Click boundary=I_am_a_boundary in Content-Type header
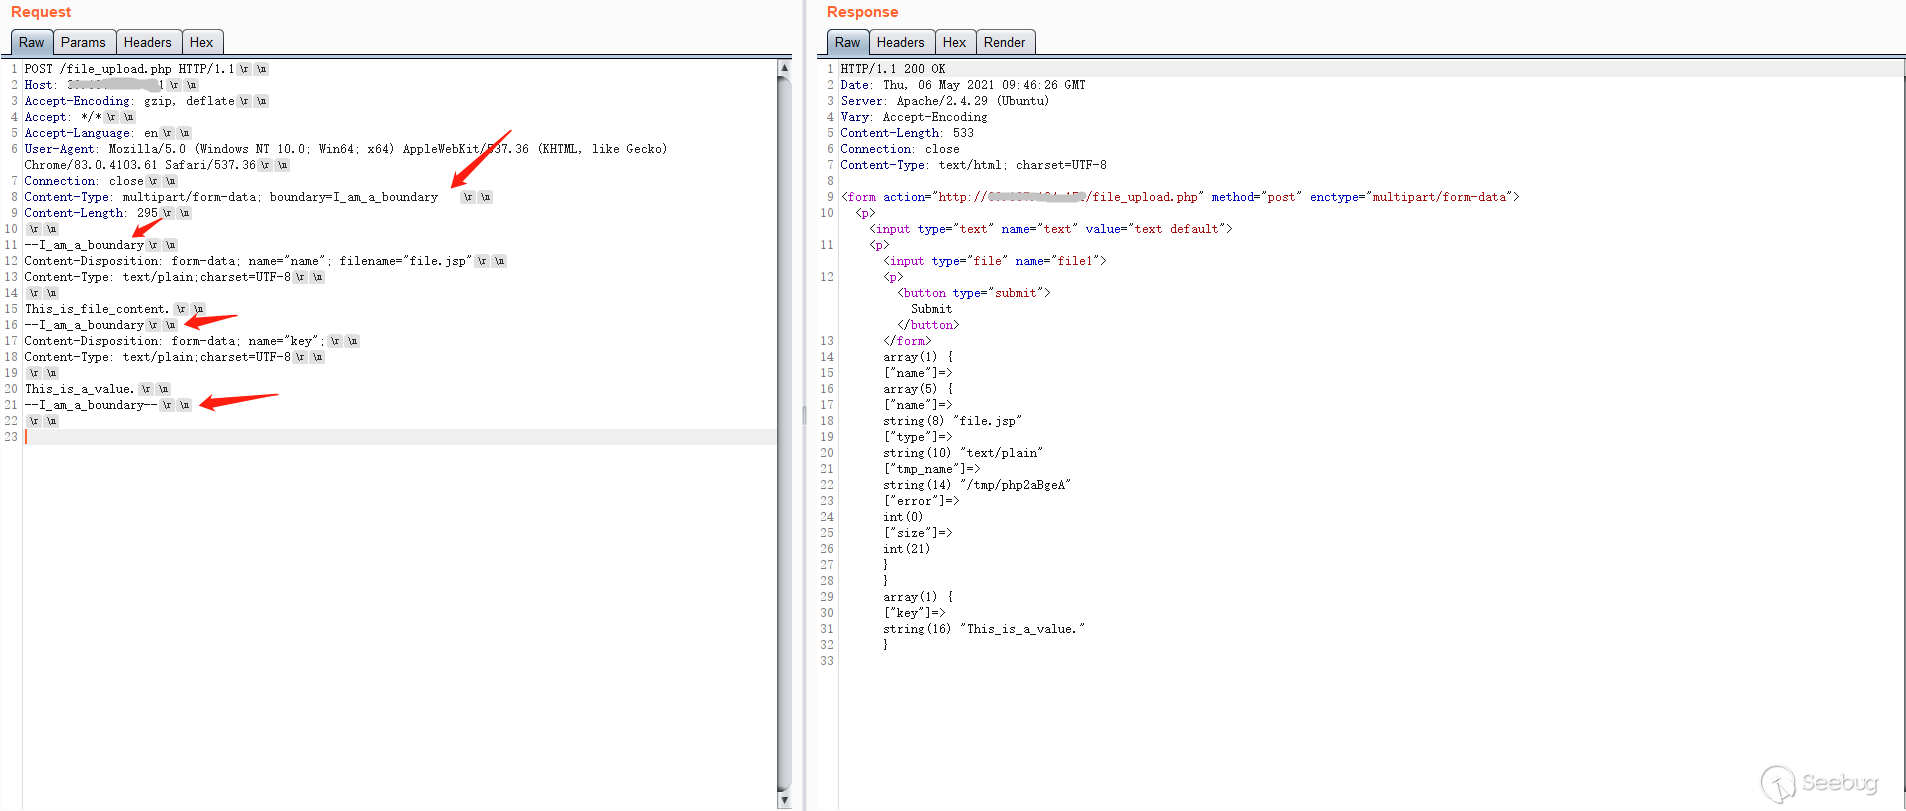Viewport: 1906px width, 811px height. click(353, 197)
